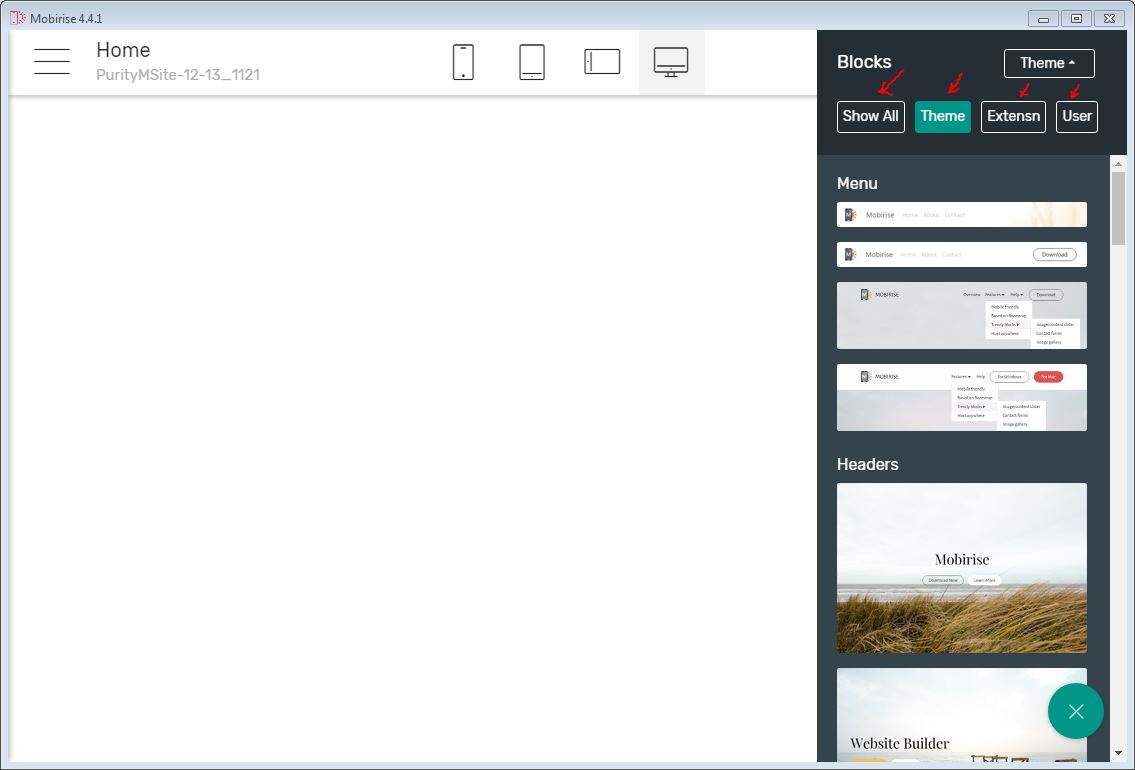Pick the Menu block with the red button

click(961, 397)
